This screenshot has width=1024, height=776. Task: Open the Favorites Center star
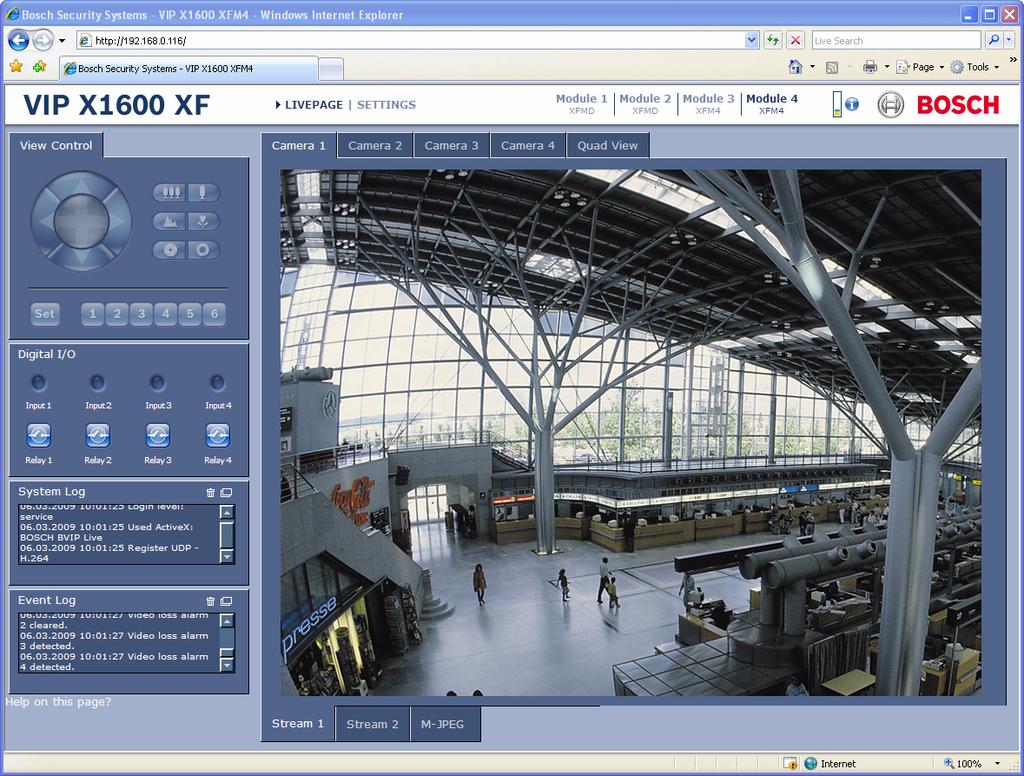16,67
